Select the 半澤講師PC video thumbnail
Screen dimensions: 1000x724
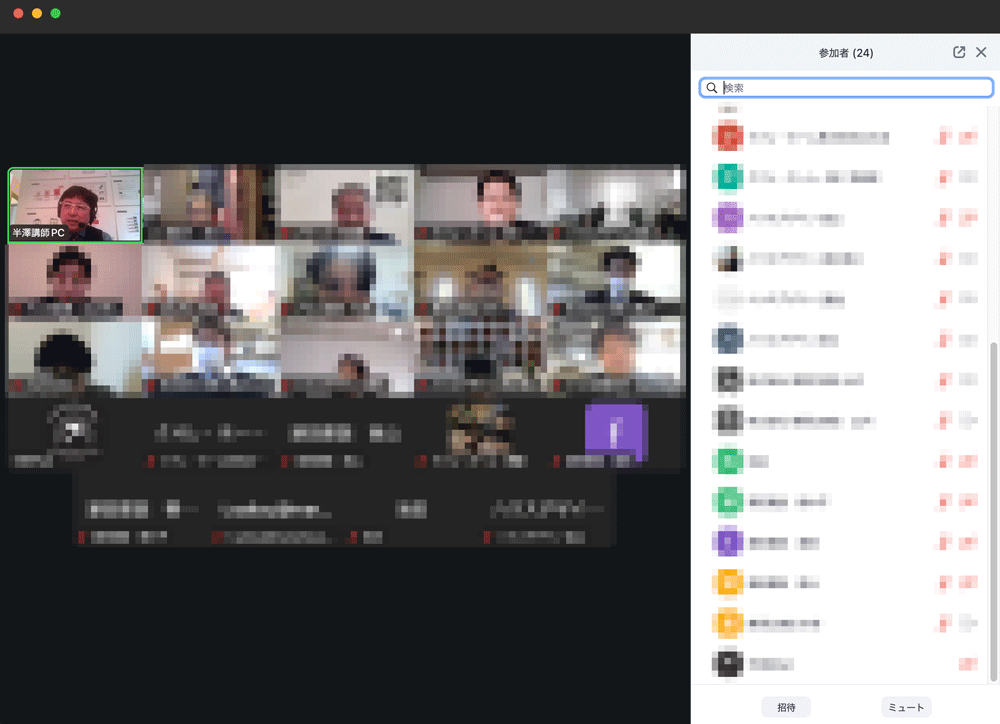pos(75,205)
